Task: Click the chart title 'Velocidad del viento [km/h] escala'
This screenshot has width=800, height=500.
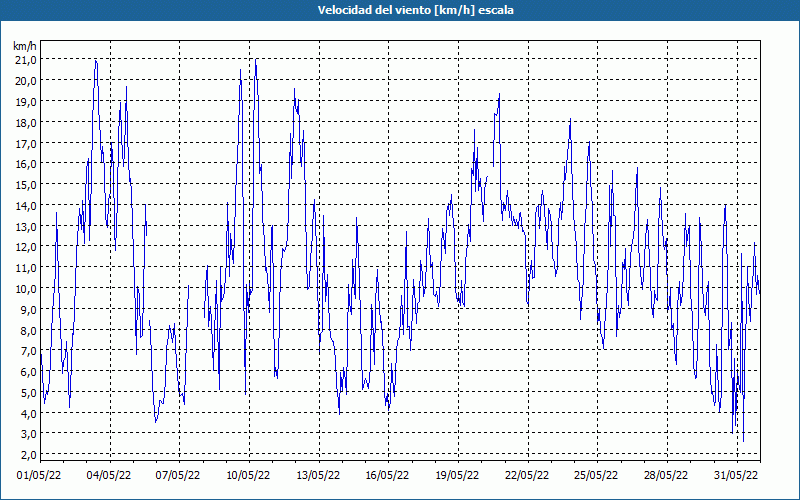Action: coord(415,10)
